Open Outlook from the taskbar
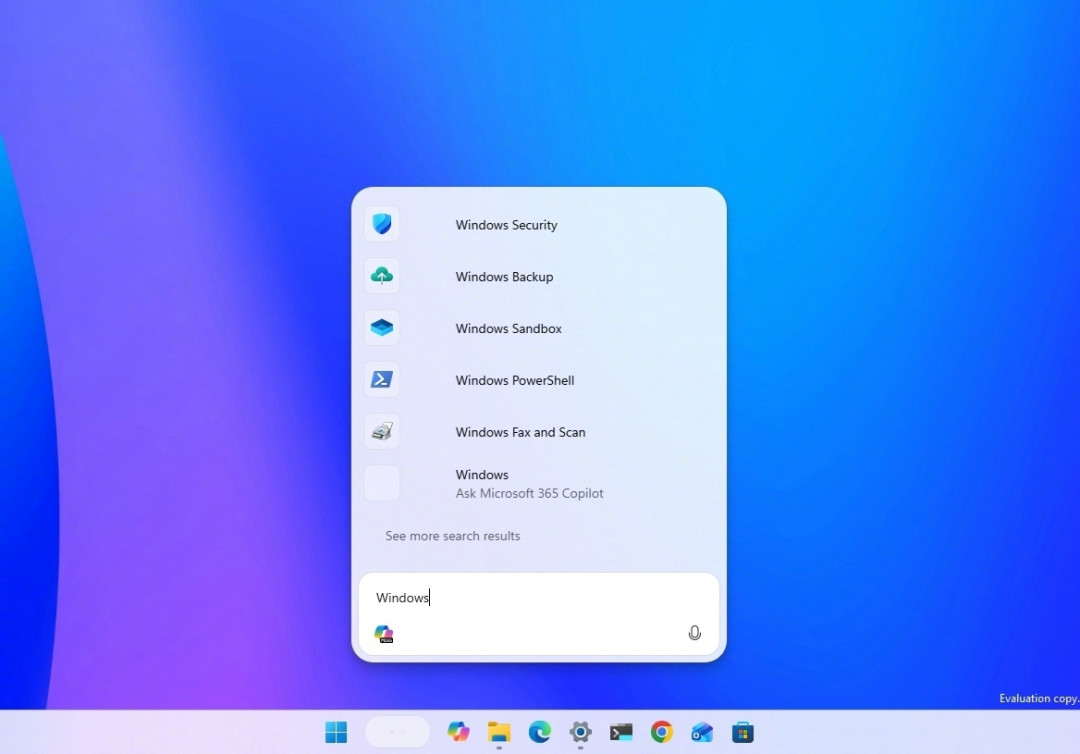 pyautogui.click(x=702, y=732)
